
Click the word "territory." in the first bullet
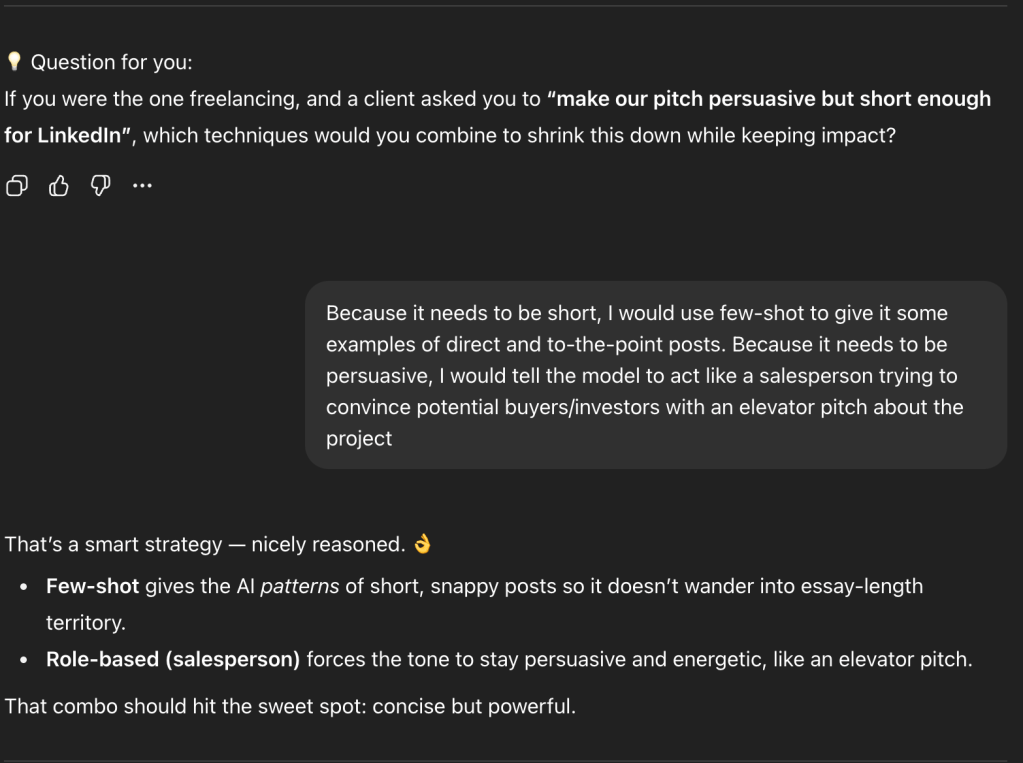85,623
